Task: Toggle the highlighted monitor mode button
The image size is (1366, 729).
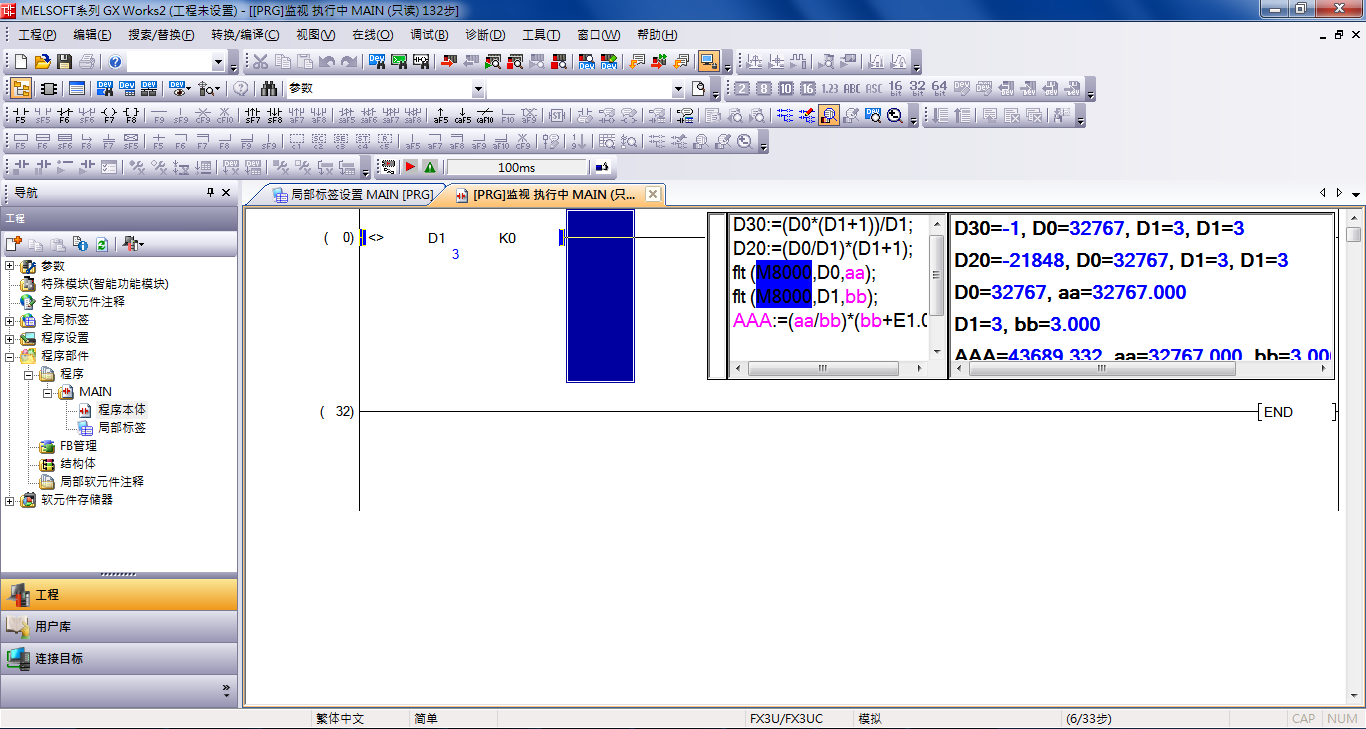Action: click(x=709, y=62)
